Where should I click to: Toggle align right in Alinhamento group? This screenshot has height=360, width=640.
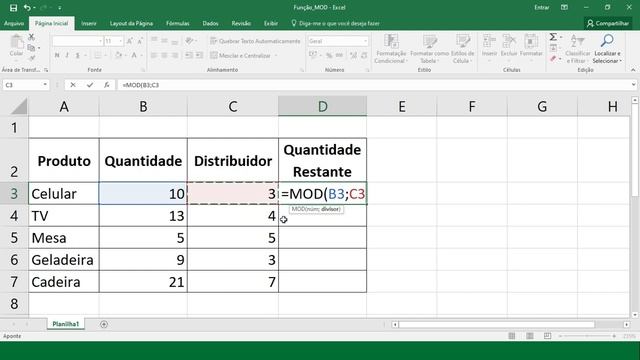coord(175,55)
